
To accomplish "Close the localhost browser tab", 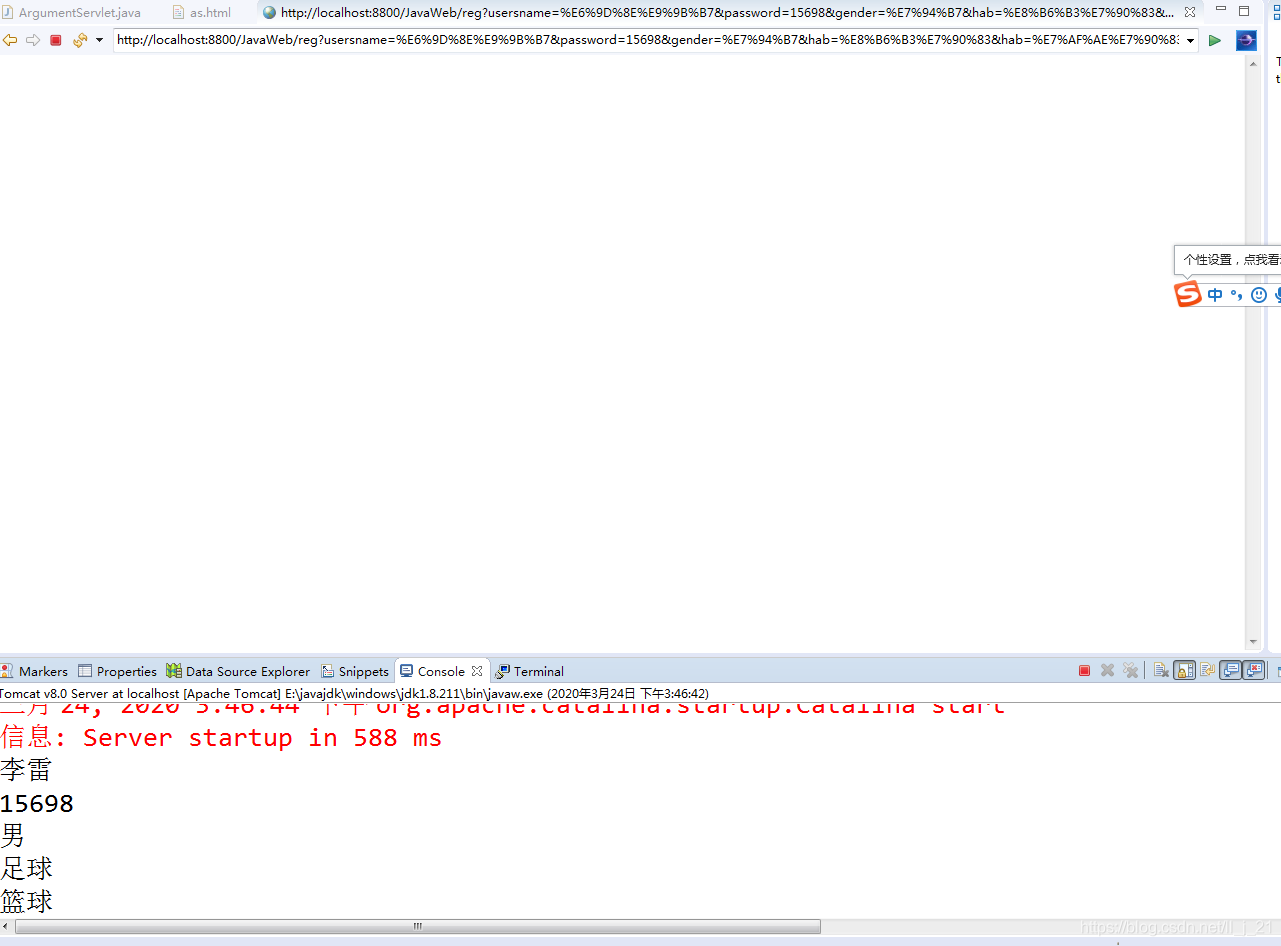I will pos(1190,13).
